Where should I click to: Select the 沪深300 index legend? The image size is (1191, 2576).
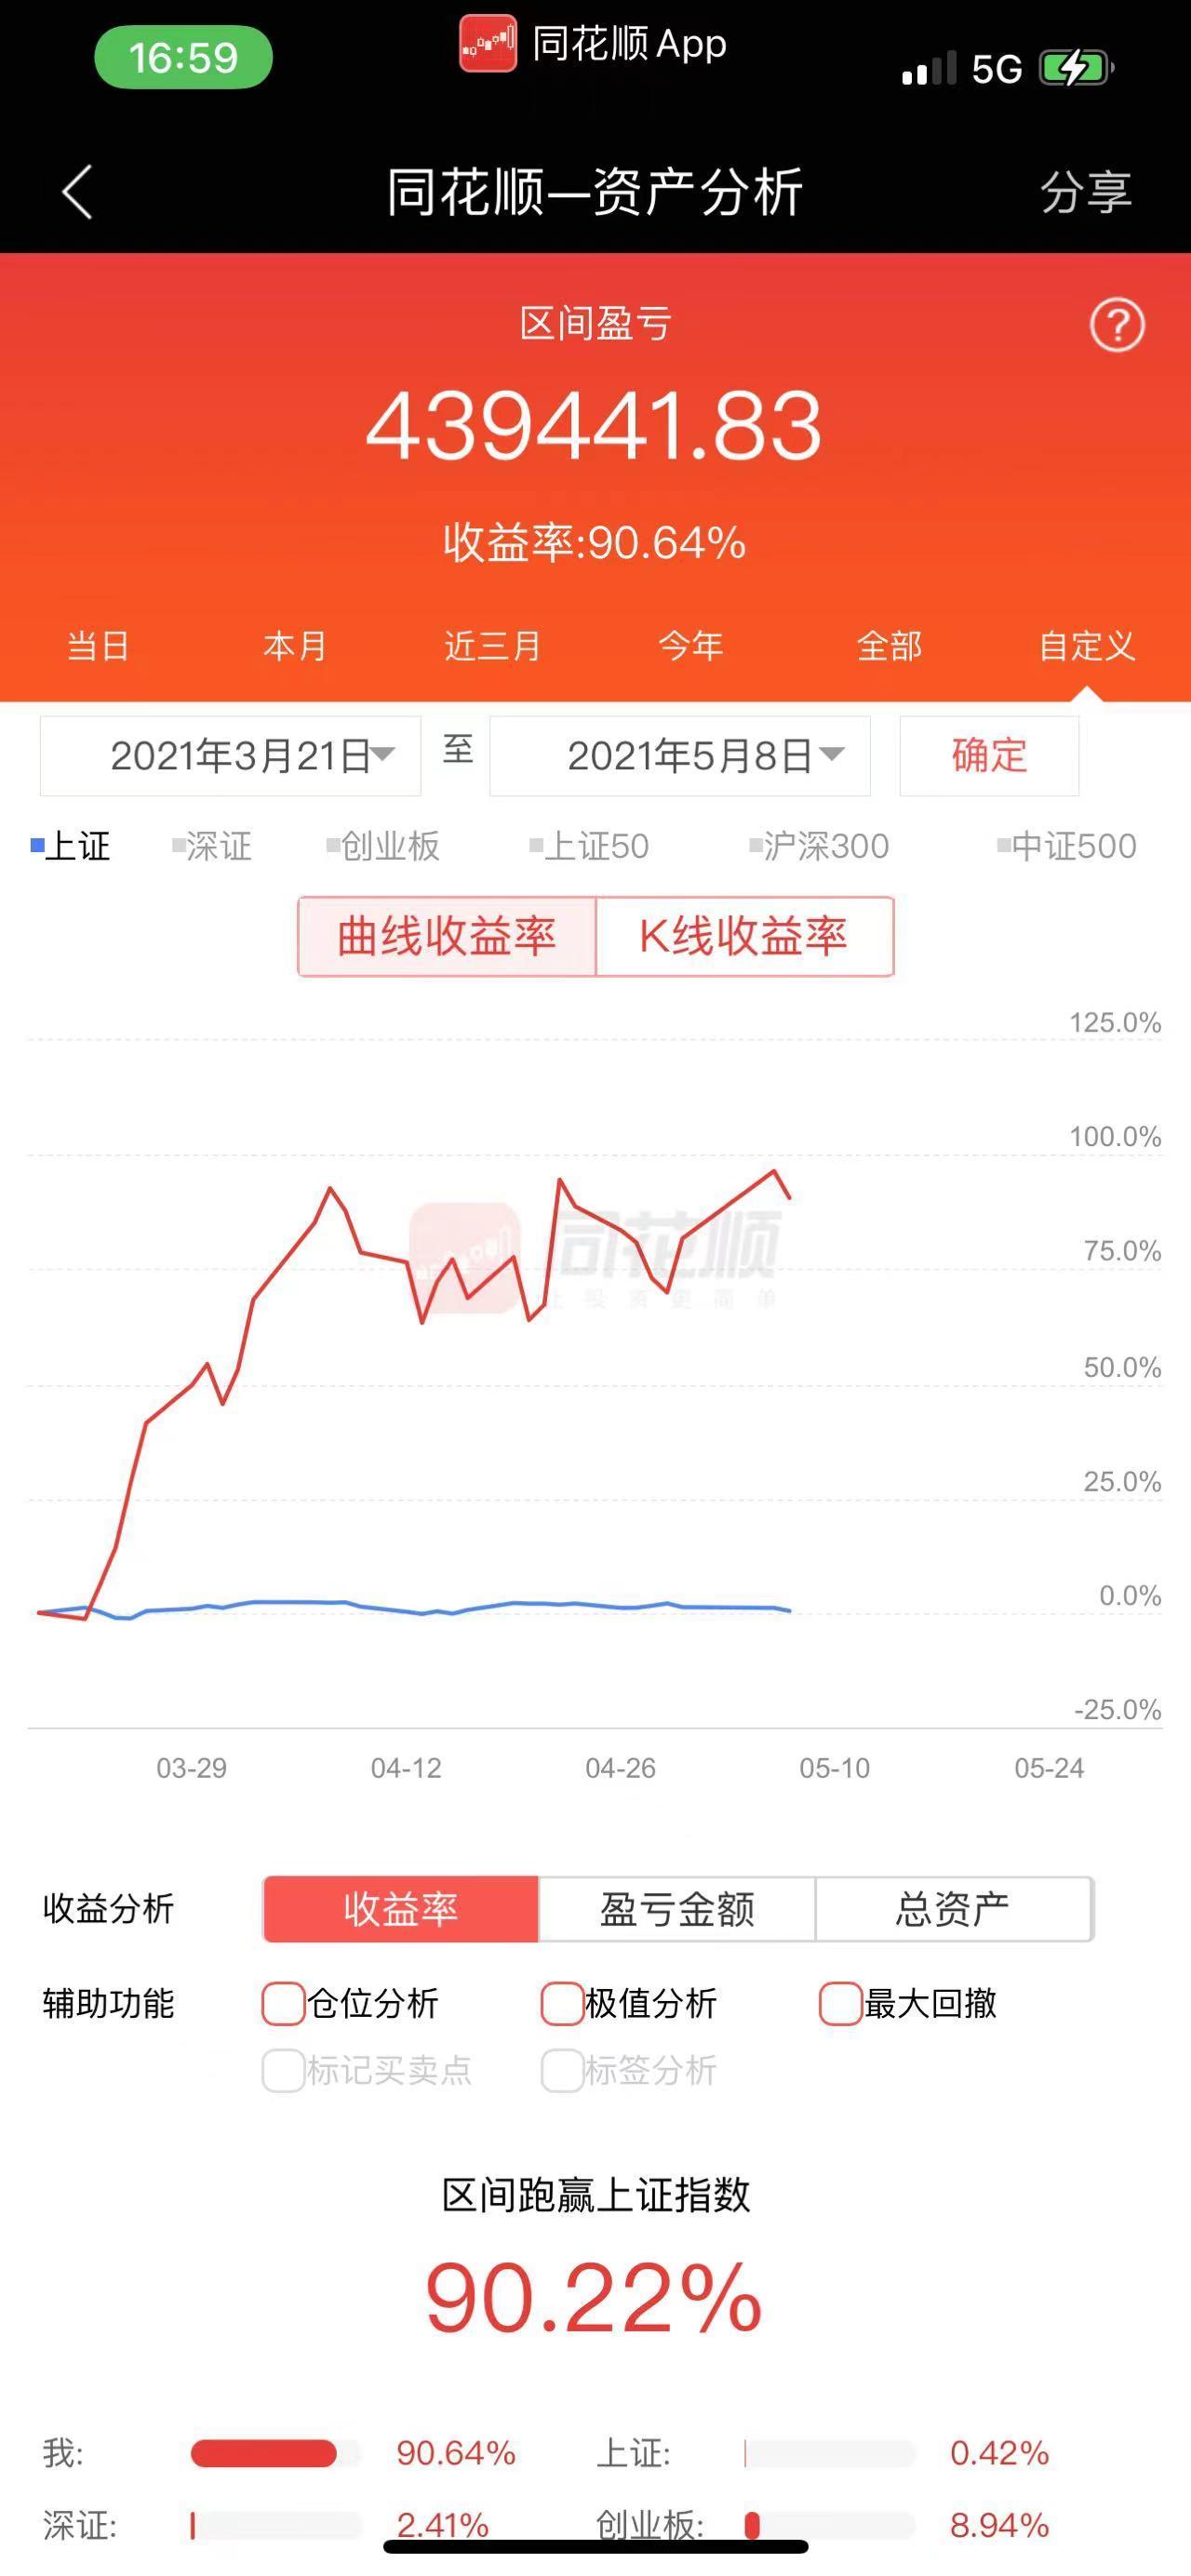click(x=819, y=846)
